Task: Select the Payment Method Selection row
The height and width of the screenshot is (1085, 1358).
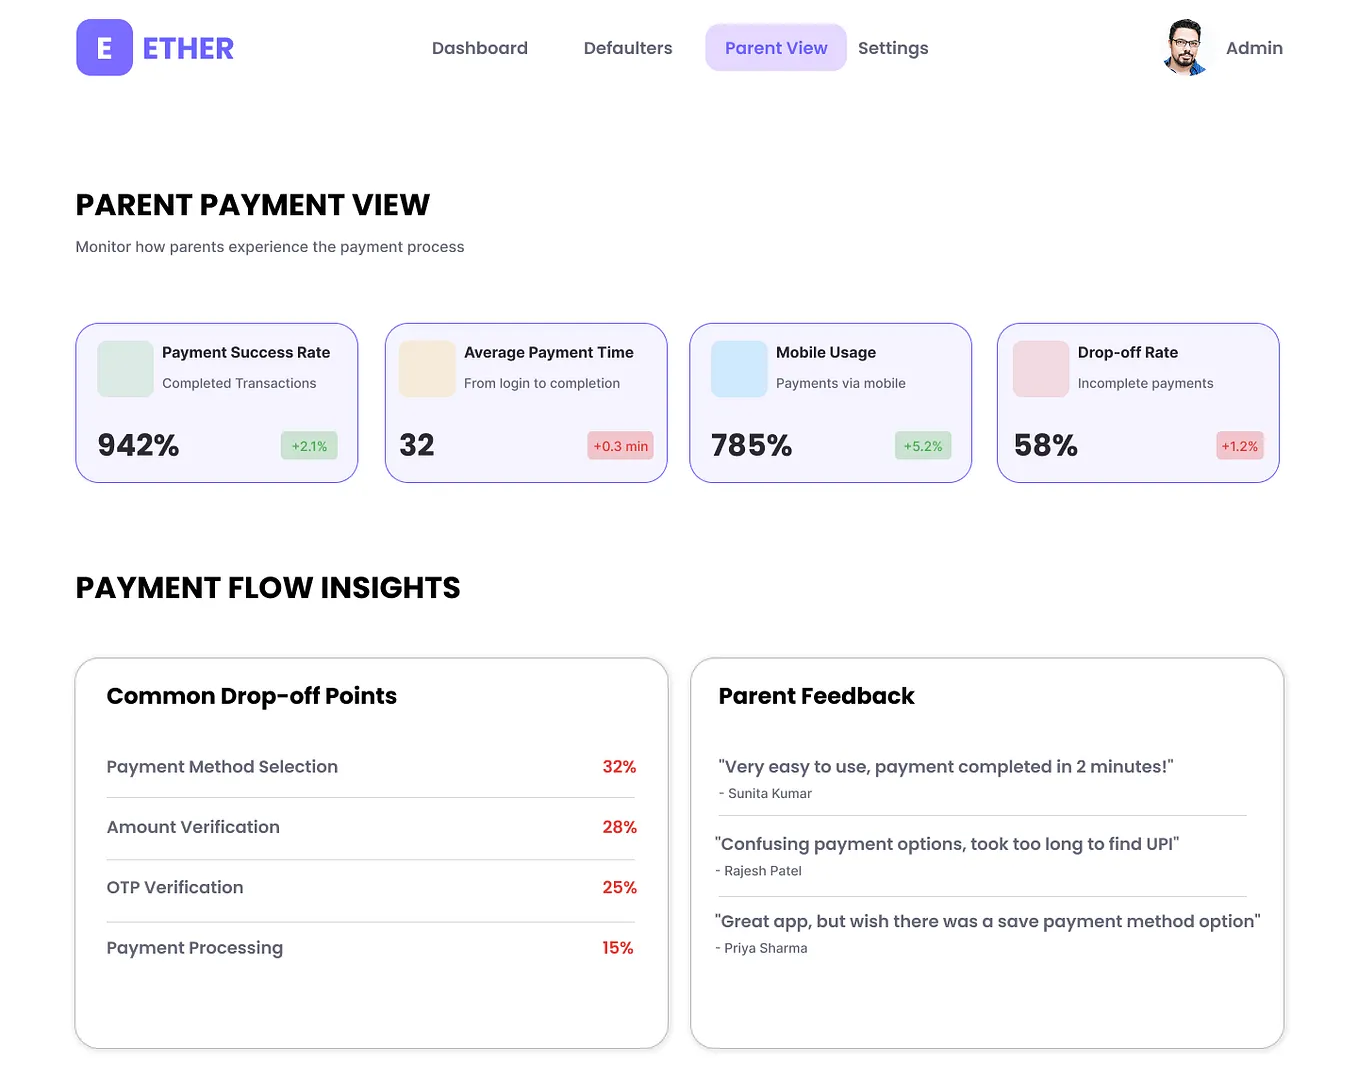Action: point(371,767)
